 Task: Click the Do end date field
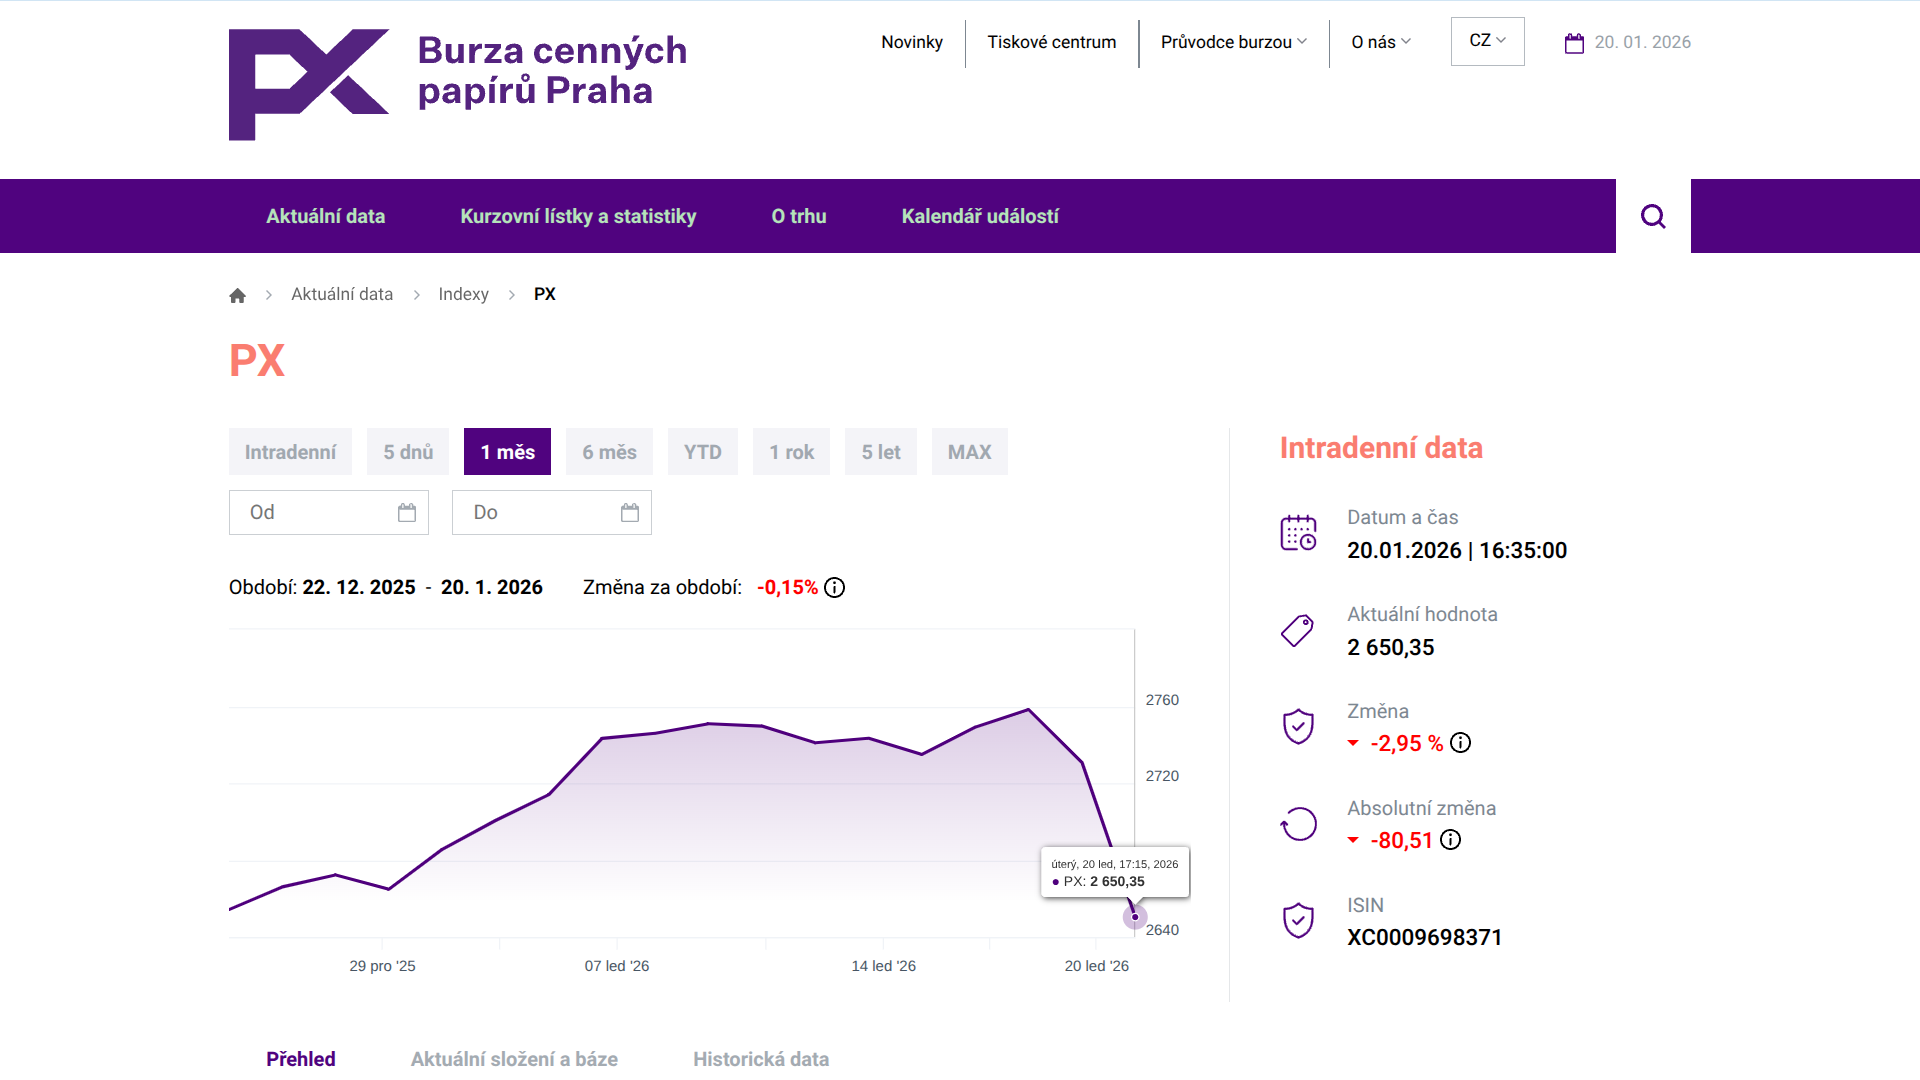(x=552, y=513)
